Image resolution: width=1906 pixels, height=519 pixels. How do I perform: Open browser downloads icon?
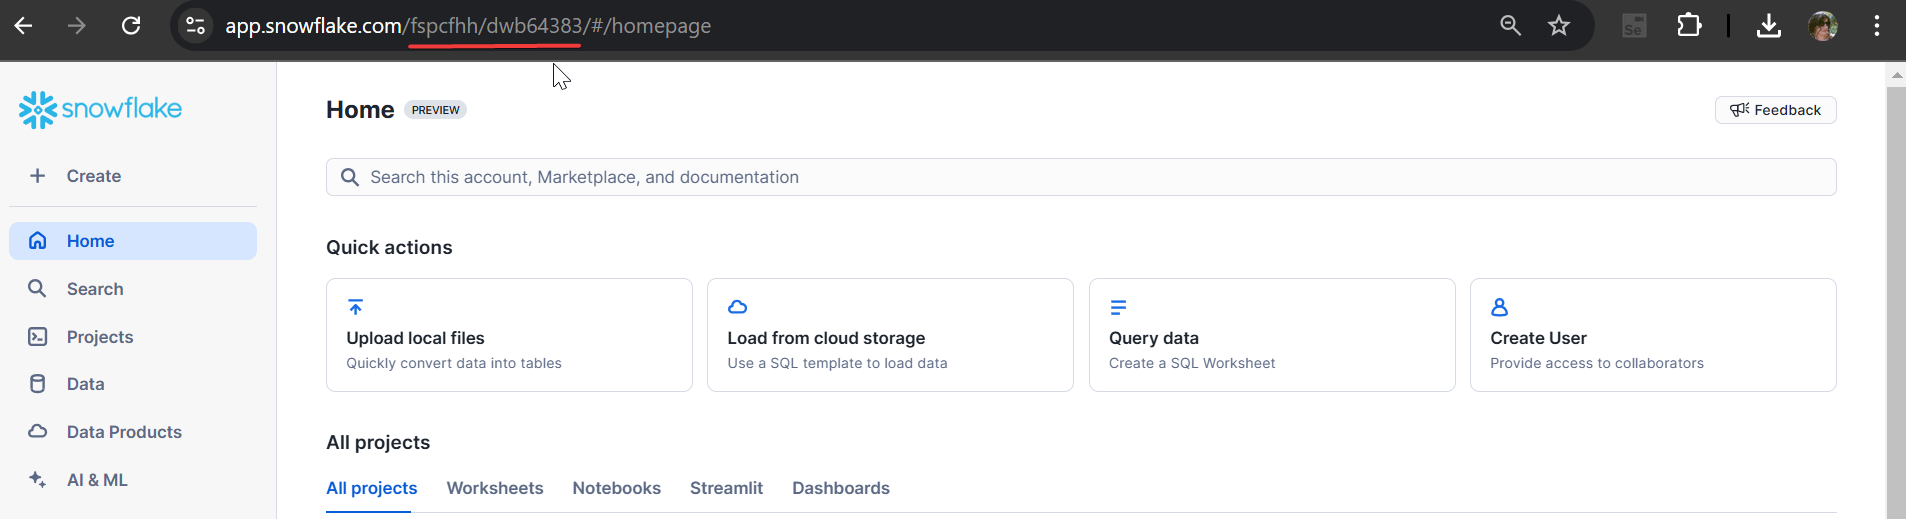(x=1768, y=26)
